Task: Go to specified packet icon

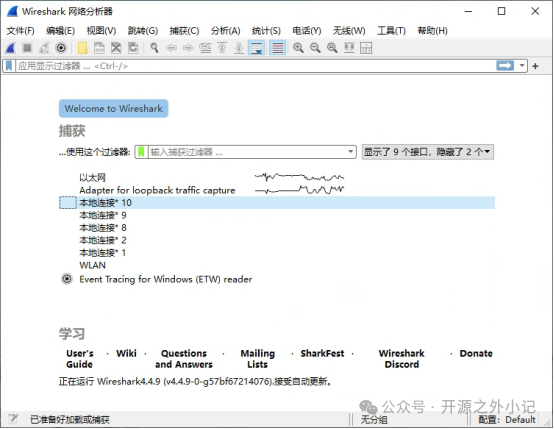Action: (x=205, y=48)
